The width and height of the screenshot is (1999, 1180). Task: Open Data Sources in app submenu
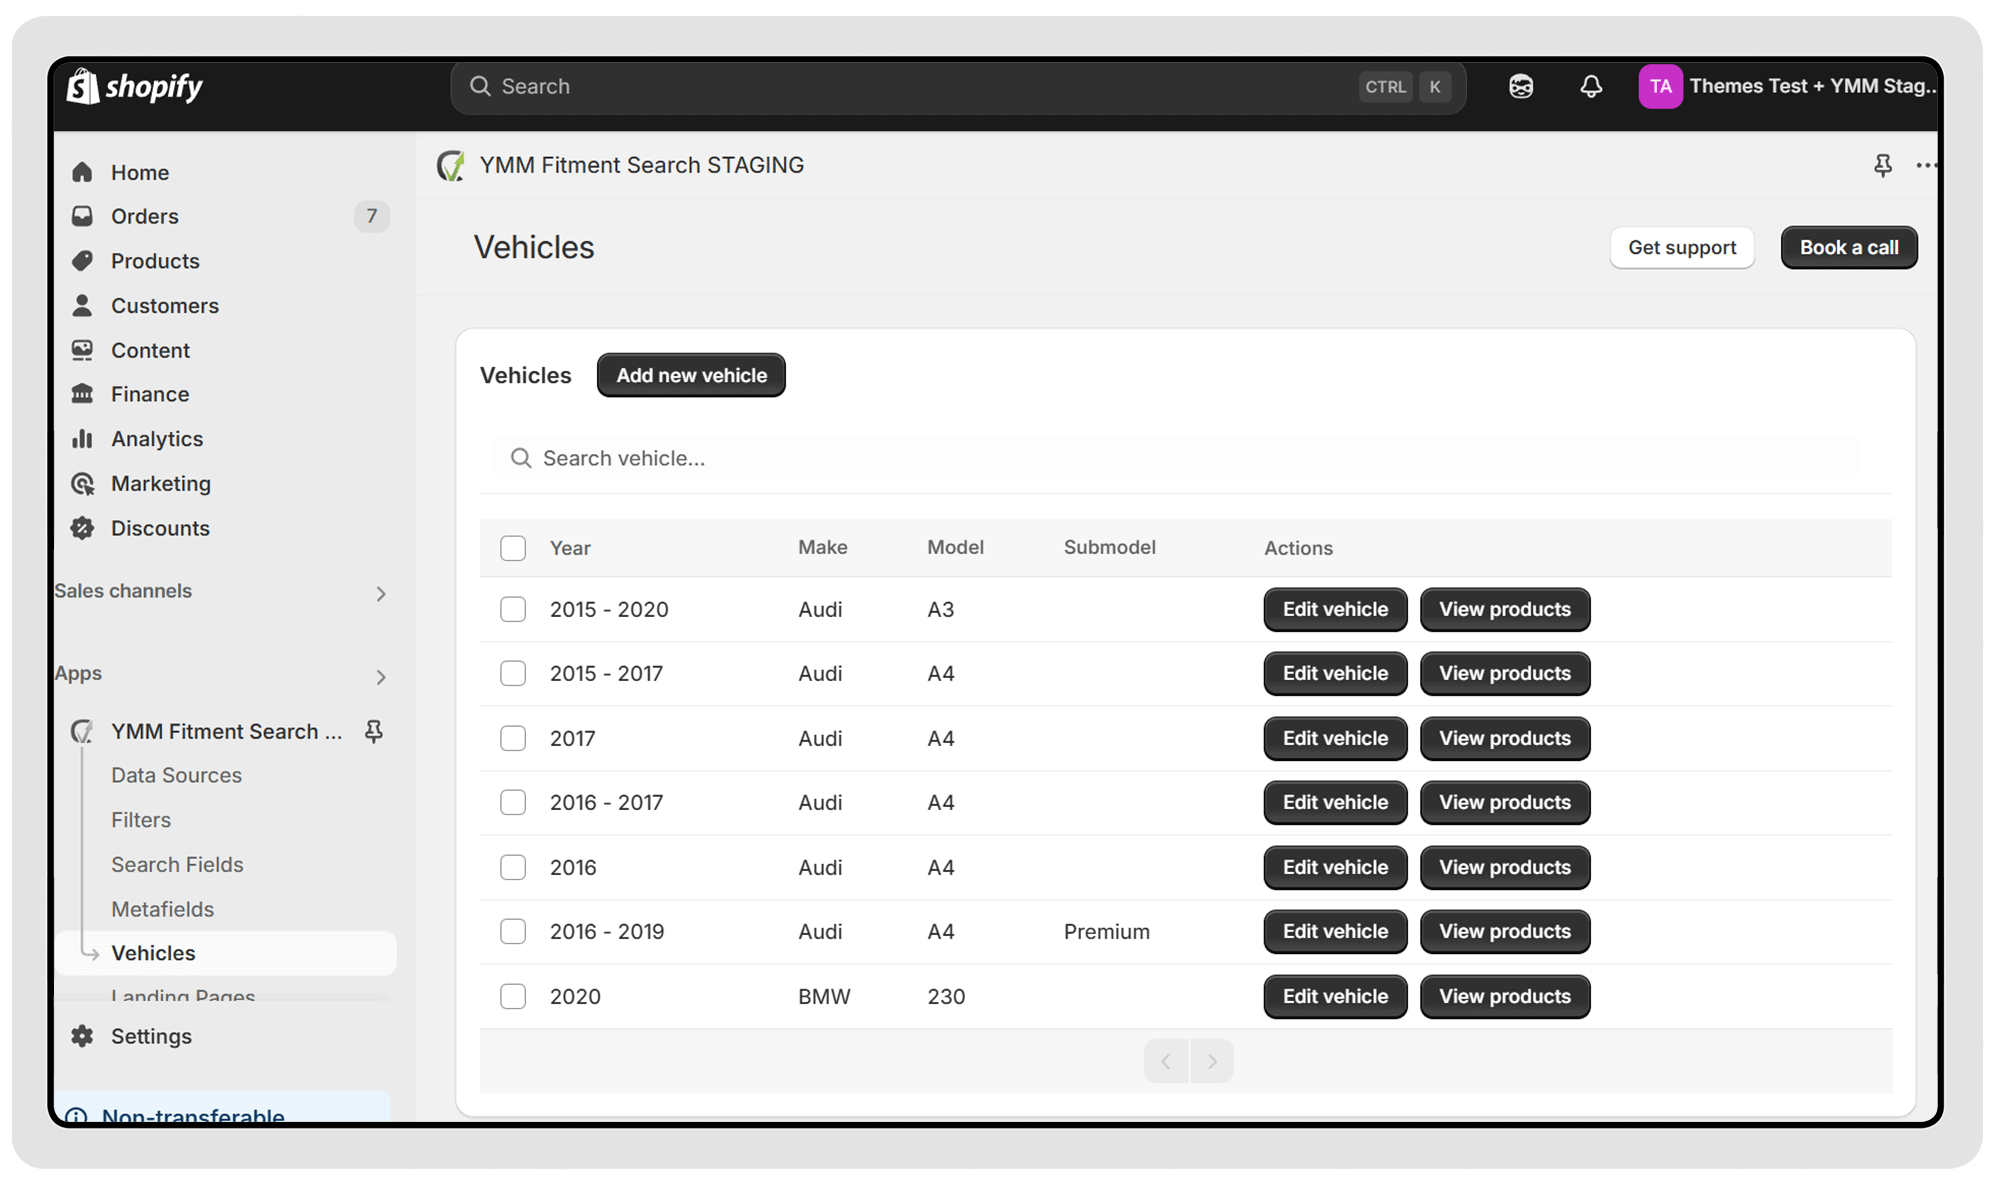point(177,775)
